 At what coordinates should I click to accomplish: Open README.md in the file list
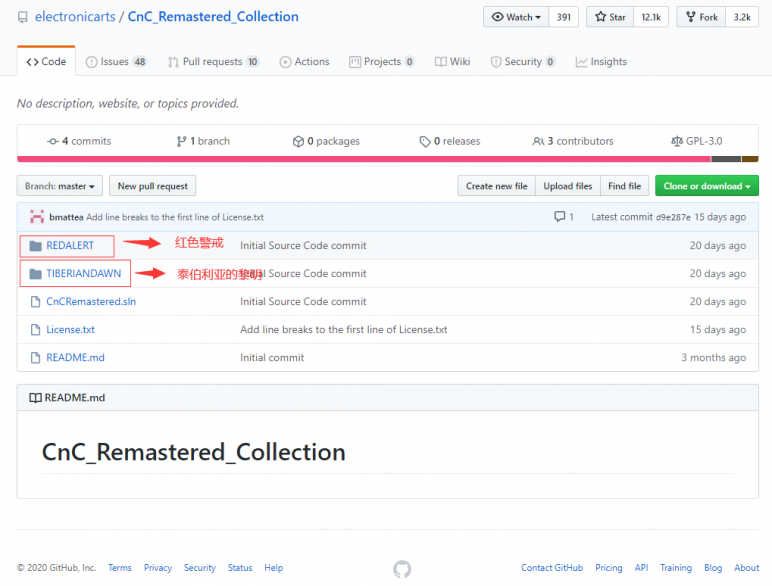75,358
